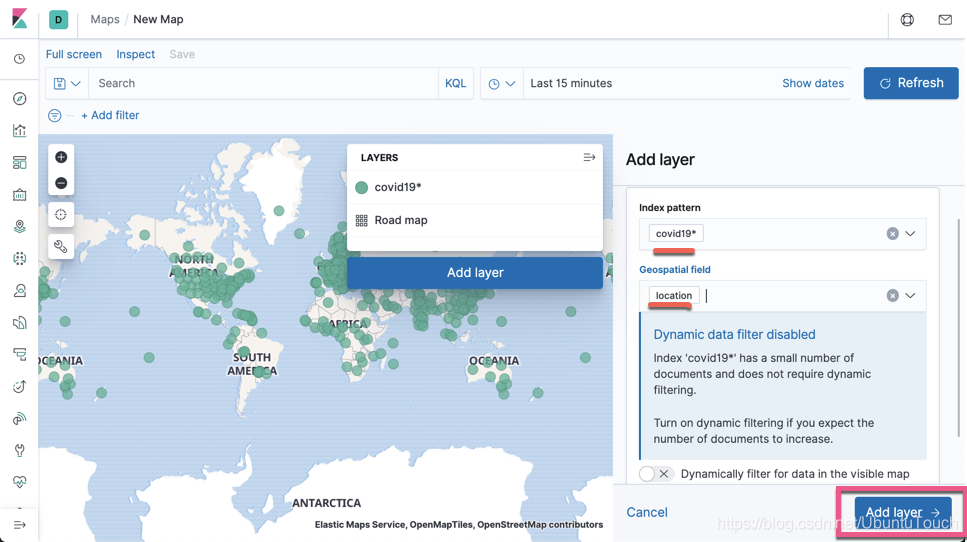
Task: Zoom in on the map with plus
Action: tap(61, 157)
